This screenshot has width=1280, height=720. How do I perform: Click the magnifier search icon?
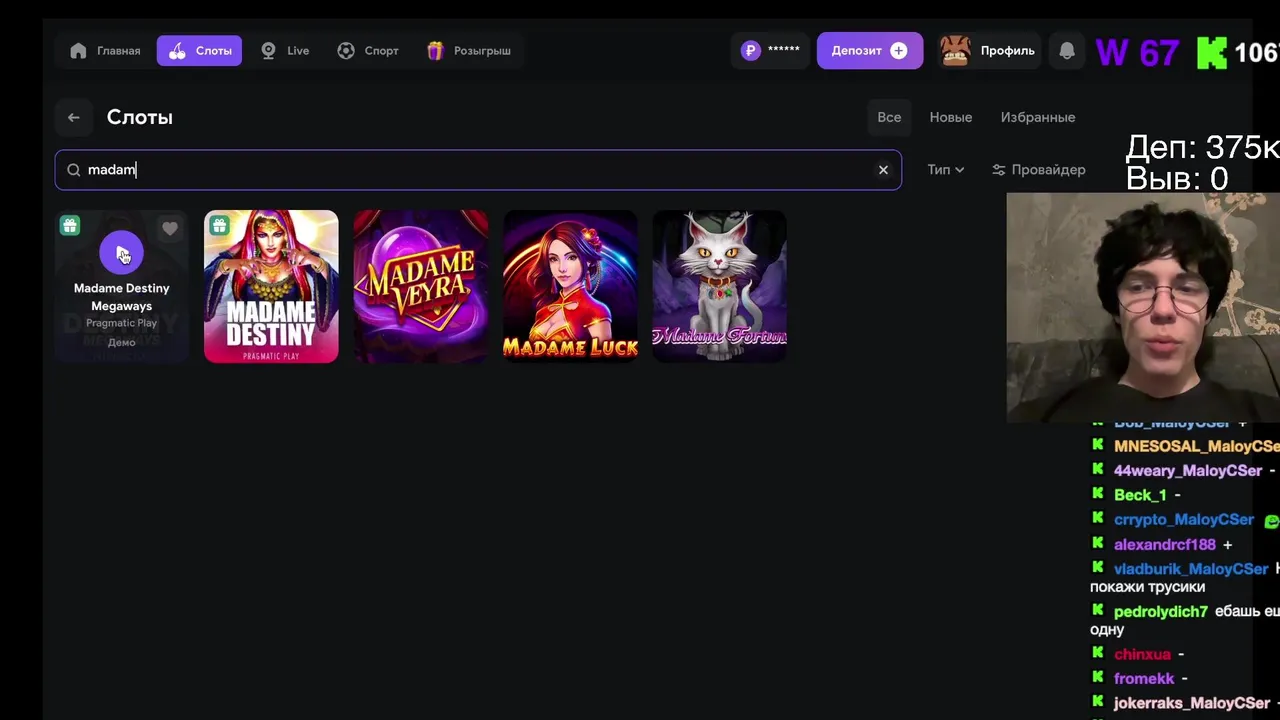pos(73,170)
